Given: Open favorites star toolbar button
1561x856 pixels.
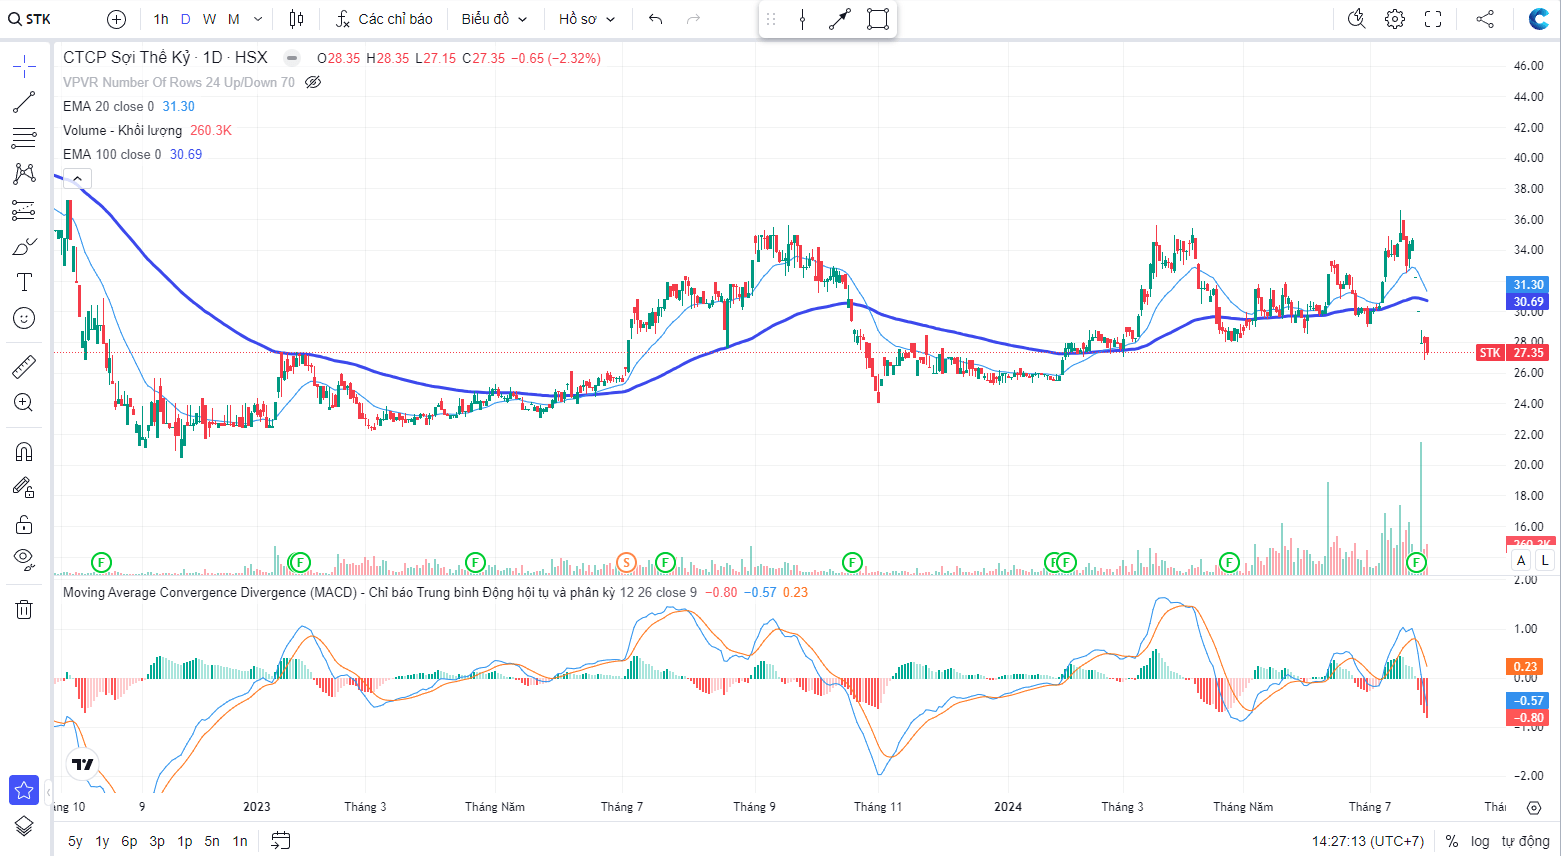Looking at the screenshot, I should pos(24,790).
